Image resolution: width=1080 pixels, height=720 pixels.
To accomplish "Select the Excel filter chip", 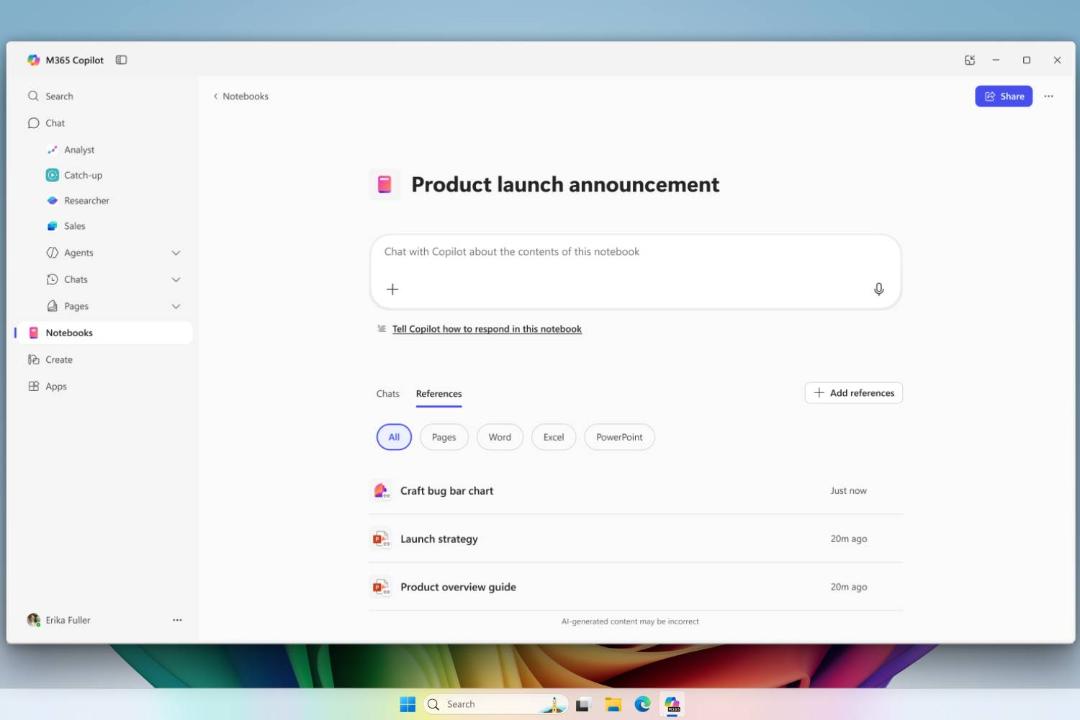I will 553,437.
